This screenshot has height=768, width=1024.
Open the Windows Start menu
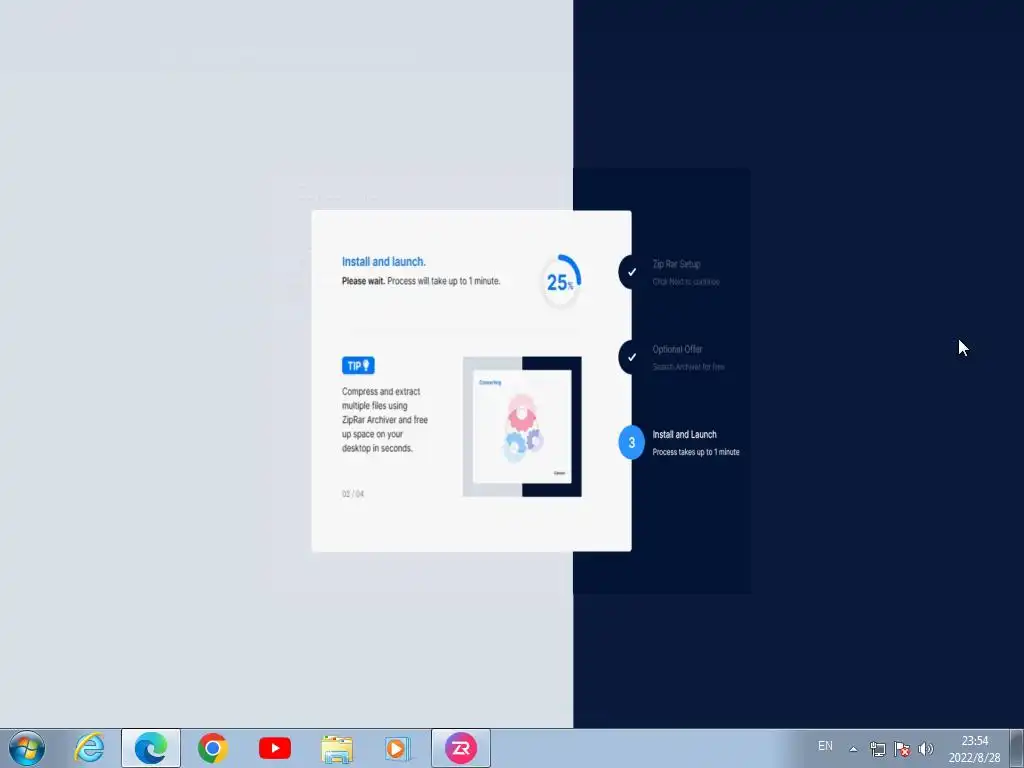point(27,748)
